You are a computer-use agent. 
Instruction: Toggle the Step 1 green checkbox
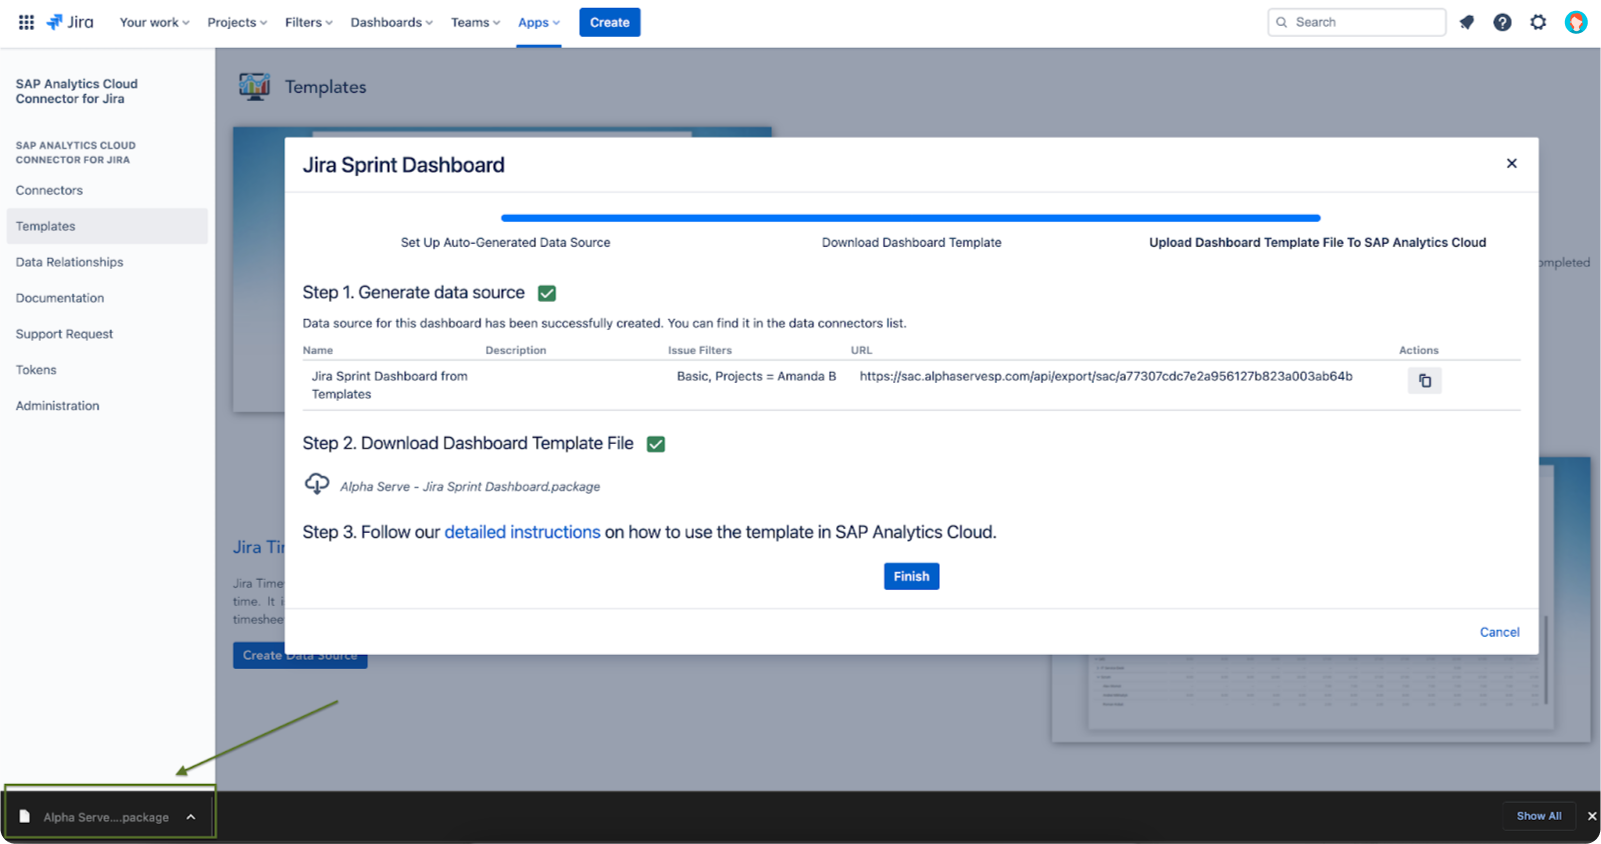(547, 293)
